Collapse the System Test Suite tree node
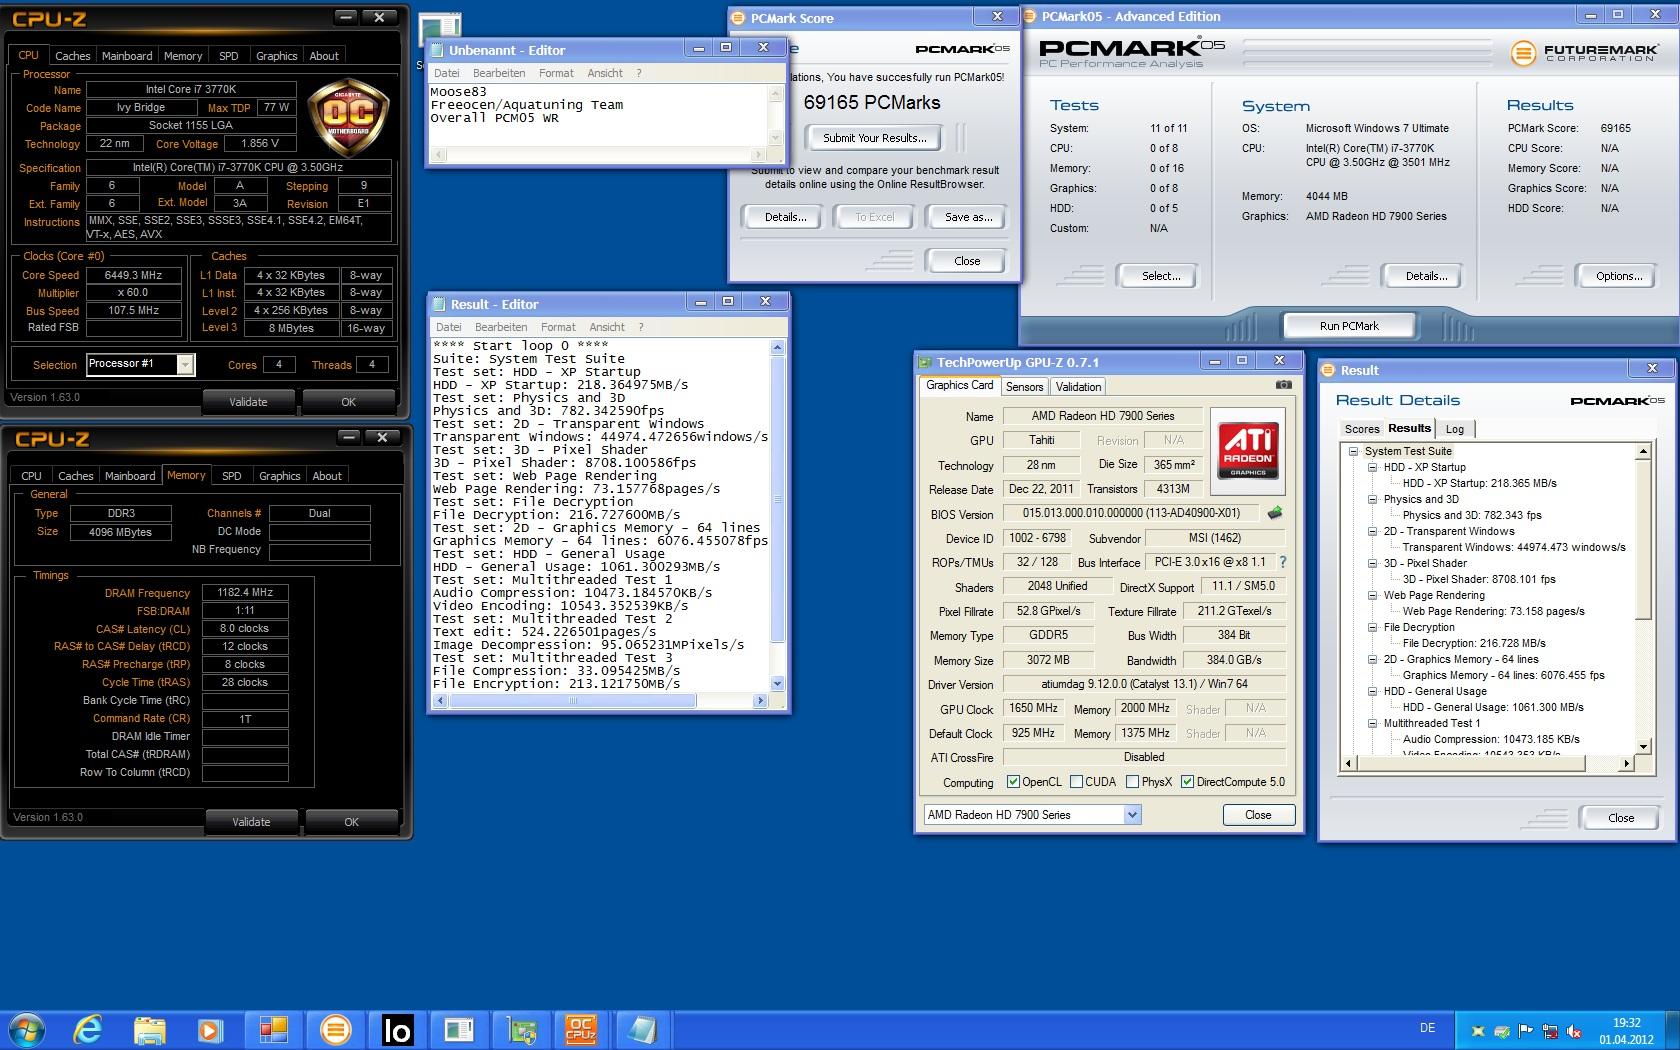1680x1050 pixels. [1353, 451]
